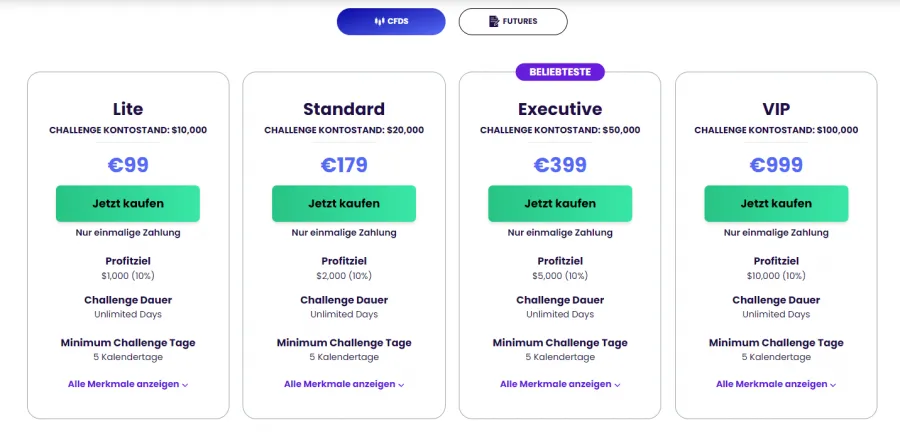The image size is (900, 438).
Task: Click the chevron beside Lite's Alle Merkmale anzeigen
Action: [x=185, y=384]
